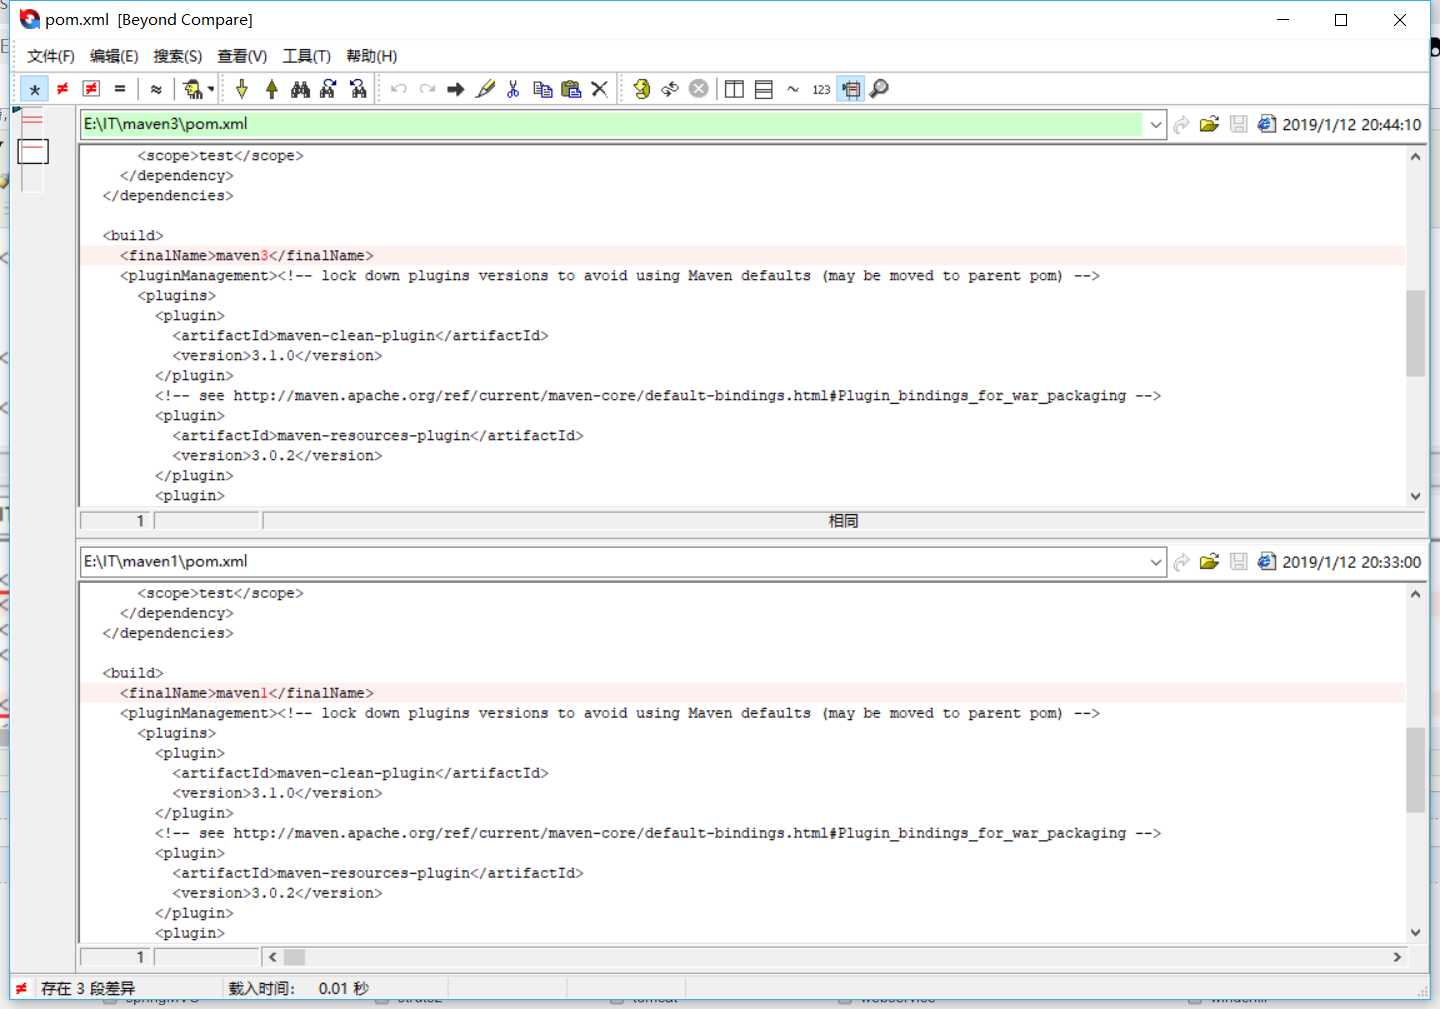Click the thumbnail overview viewport box
This screenshot has height=1009, width=1440.
click(33, 151)
